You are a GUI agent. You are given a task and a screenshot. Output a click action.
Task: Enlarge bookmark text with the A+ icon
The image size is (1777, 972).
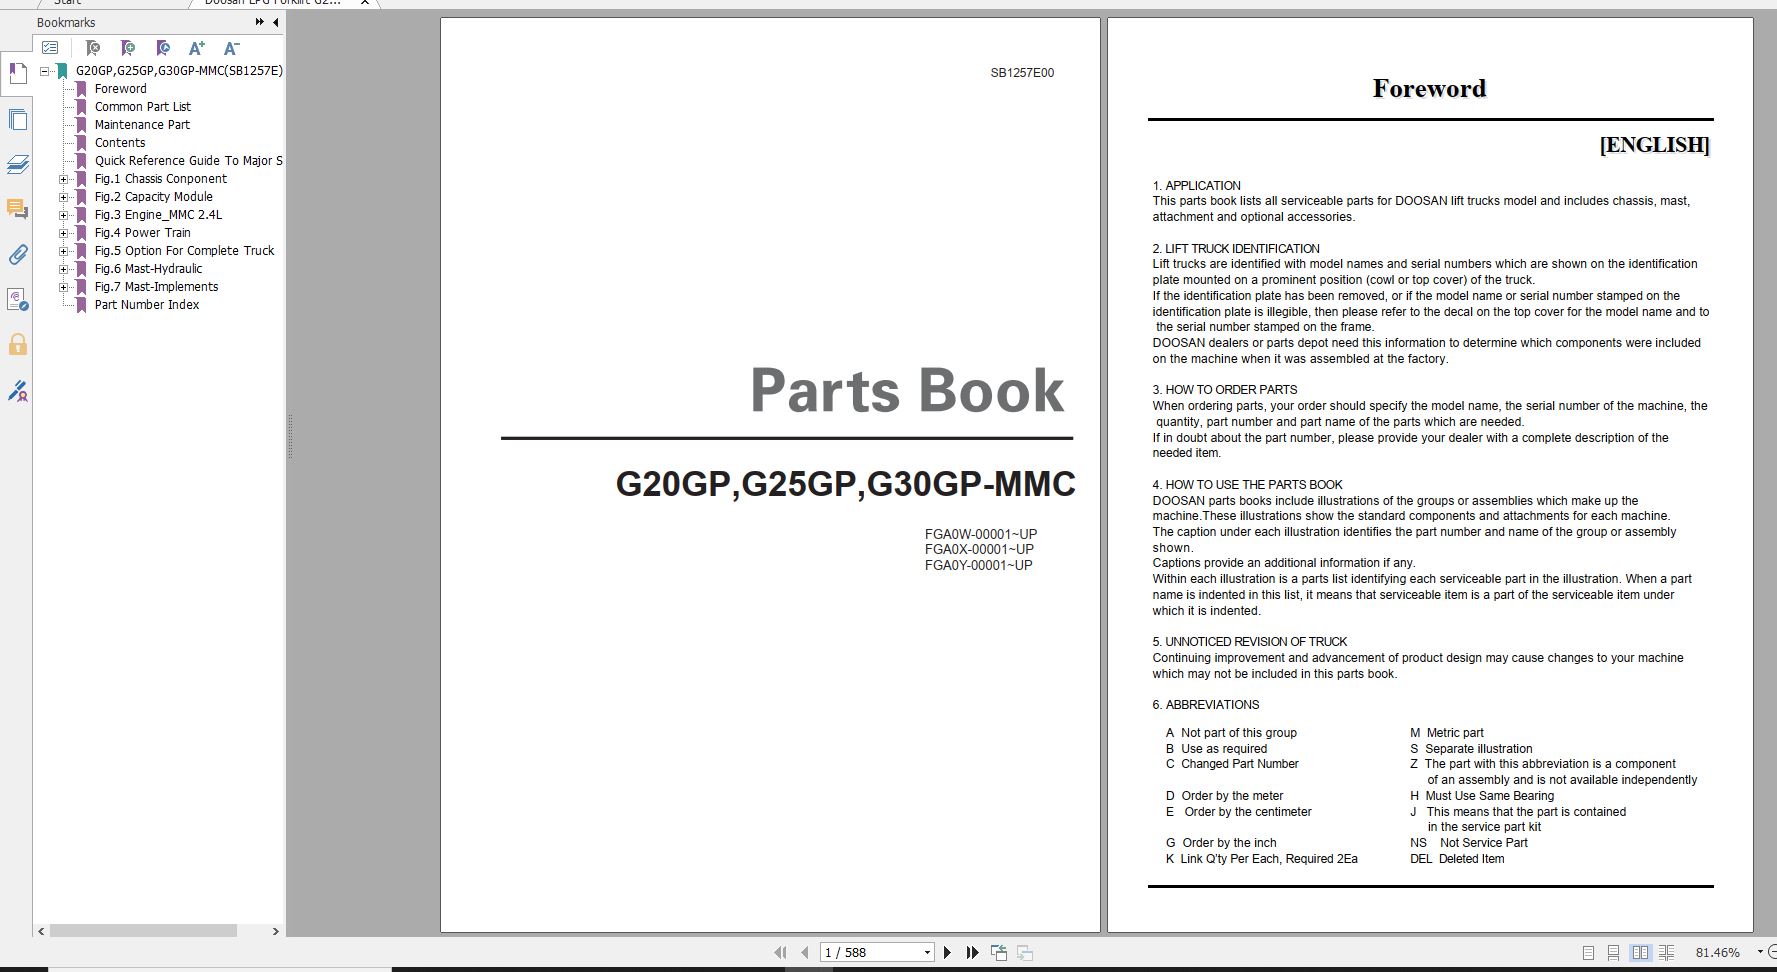point(196,47)
